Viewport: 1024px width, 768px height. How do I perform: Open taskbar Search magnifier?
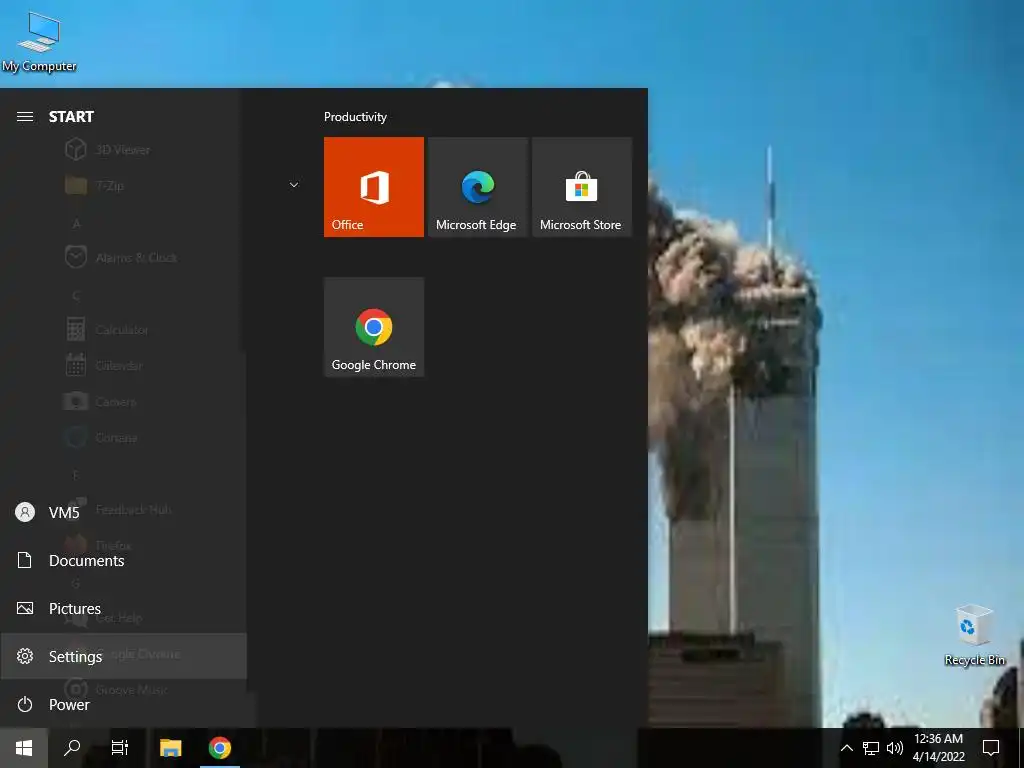[72, 748]
